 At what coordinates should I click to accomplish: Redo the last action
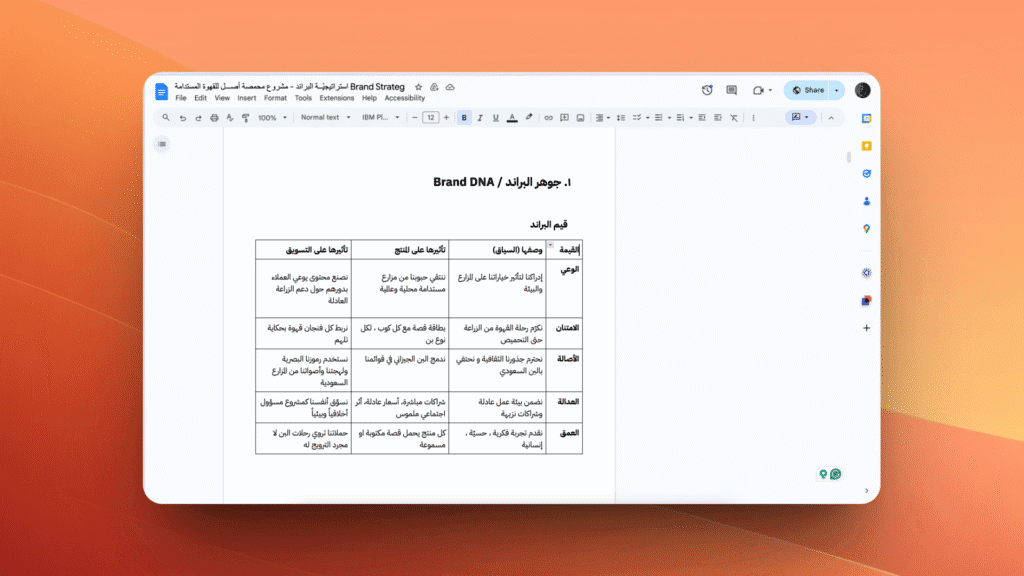pyautogui.click(x=199, y=118)
